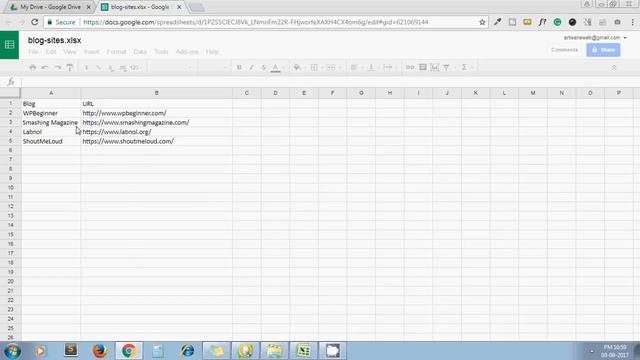The width and height of the screenshot is (640, 360).
Task: Open the Edit menu
Action: (x=51, y=52)
